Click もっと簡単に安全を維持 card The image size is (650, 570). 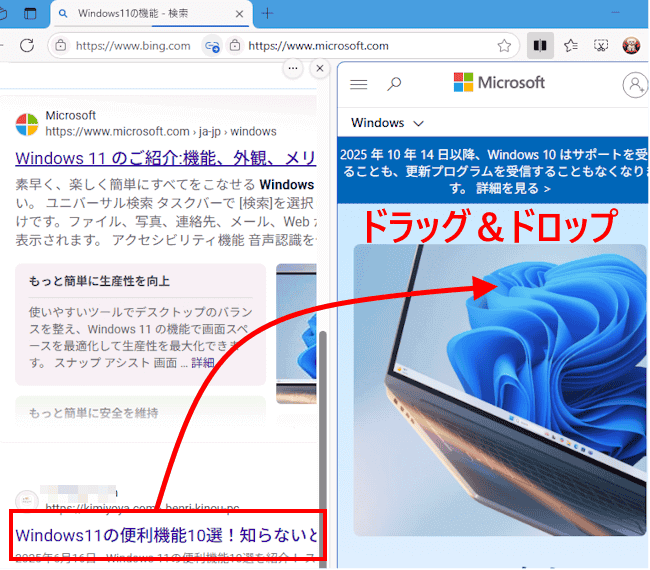click(x=141, y=412)
